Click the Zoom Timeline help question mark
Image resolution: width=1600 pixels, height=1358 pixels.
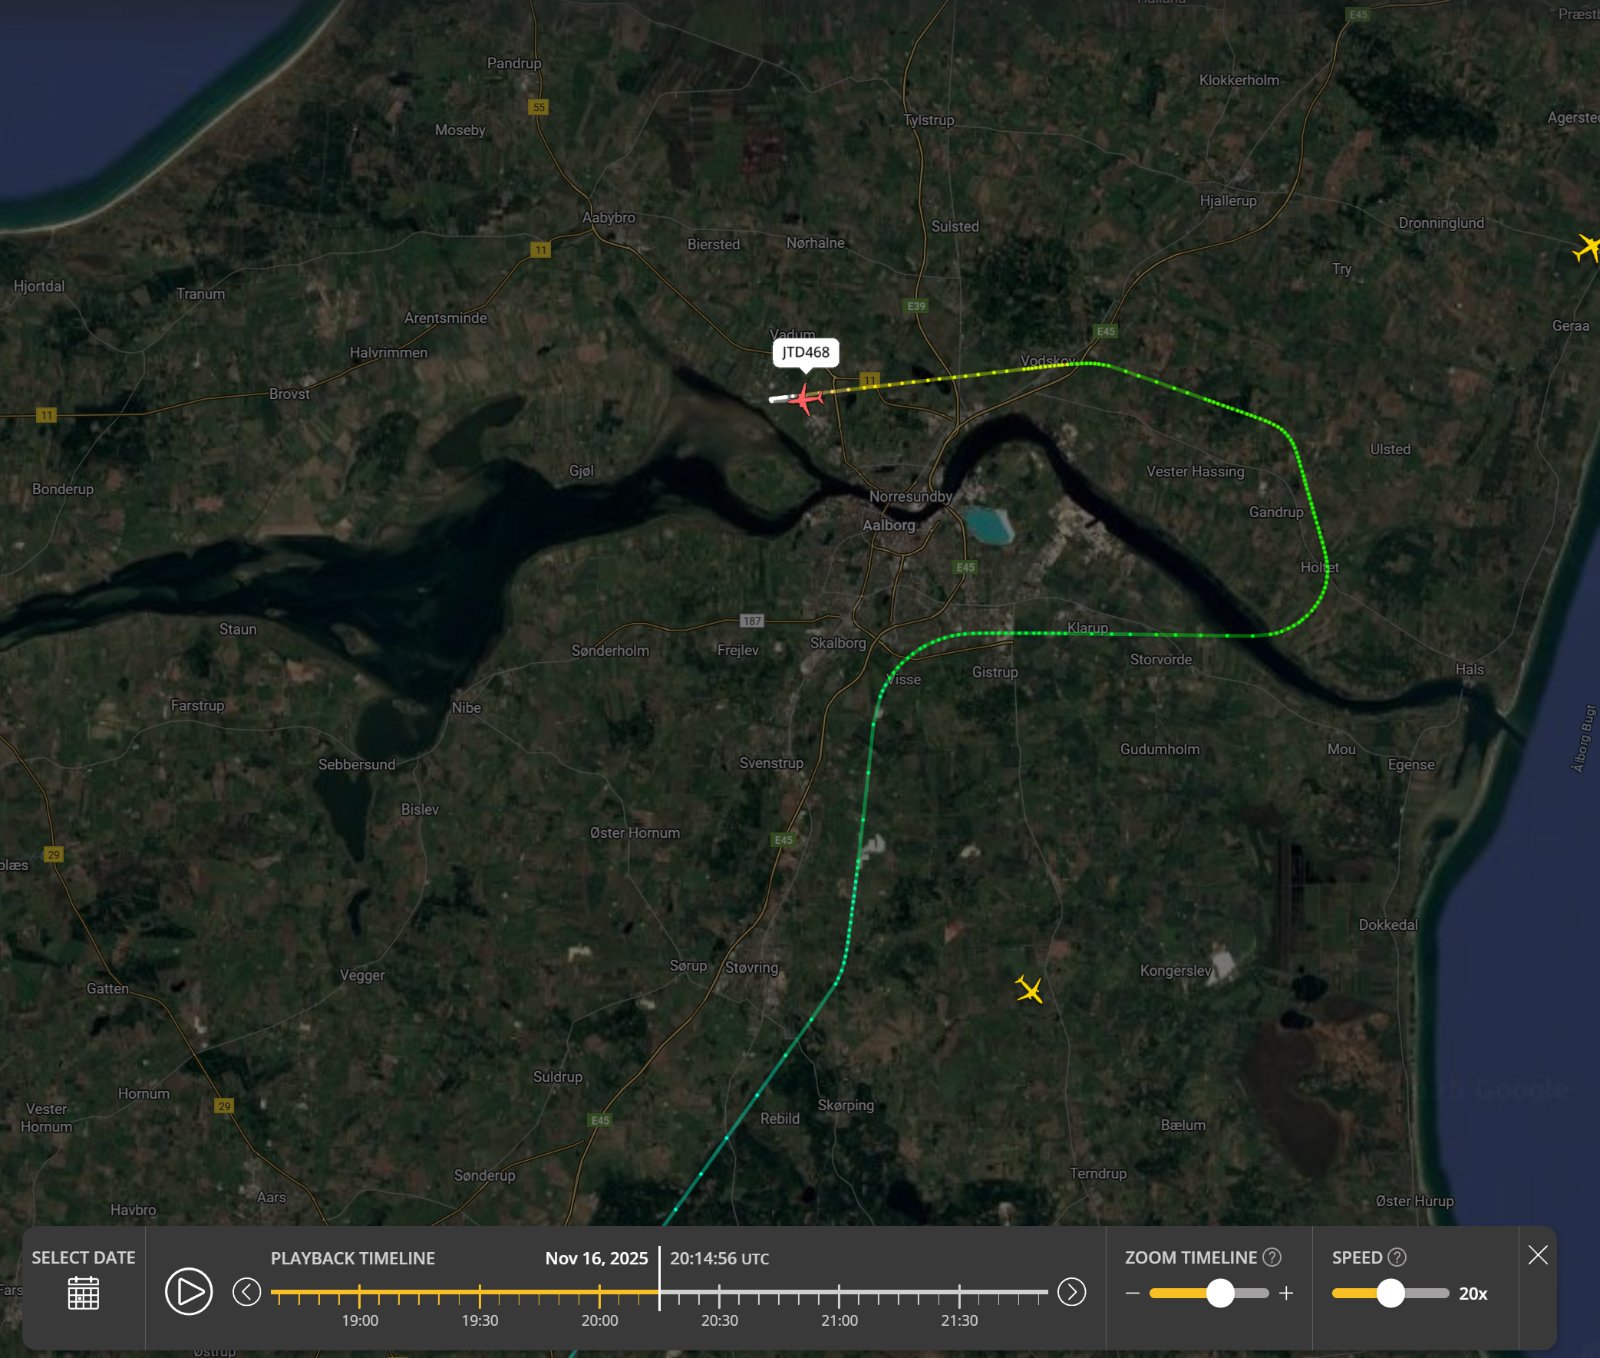pyautogui.click(x=1272, y=1257)
